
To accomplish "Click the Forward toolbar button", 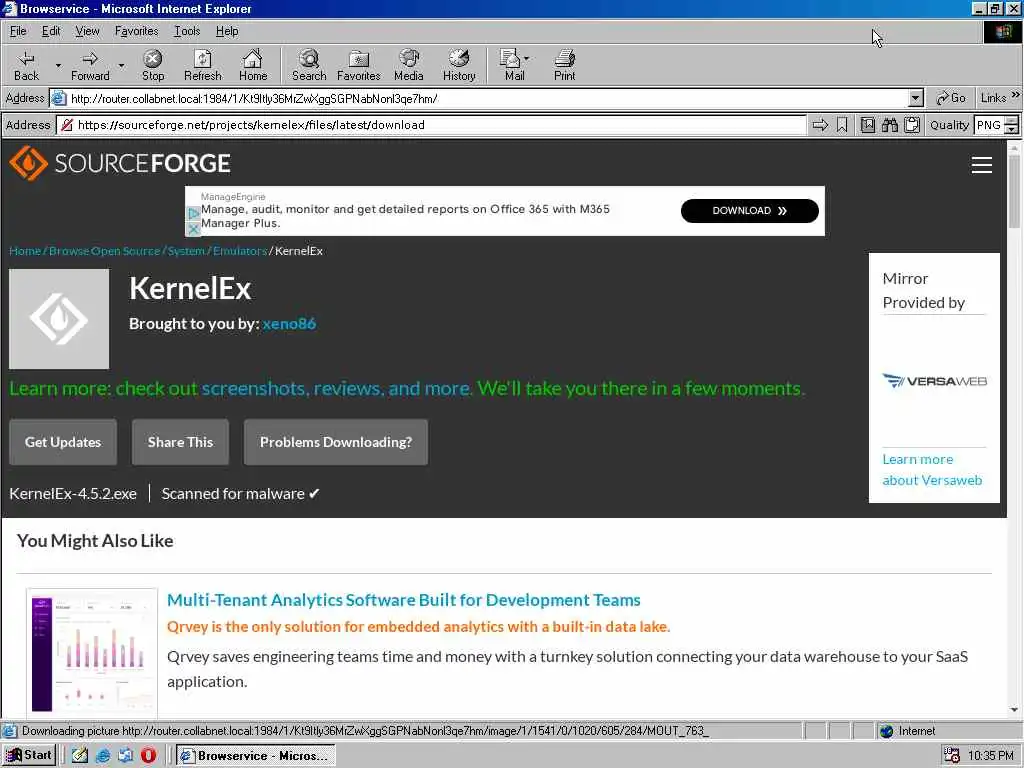I will (x=90, y=65).
